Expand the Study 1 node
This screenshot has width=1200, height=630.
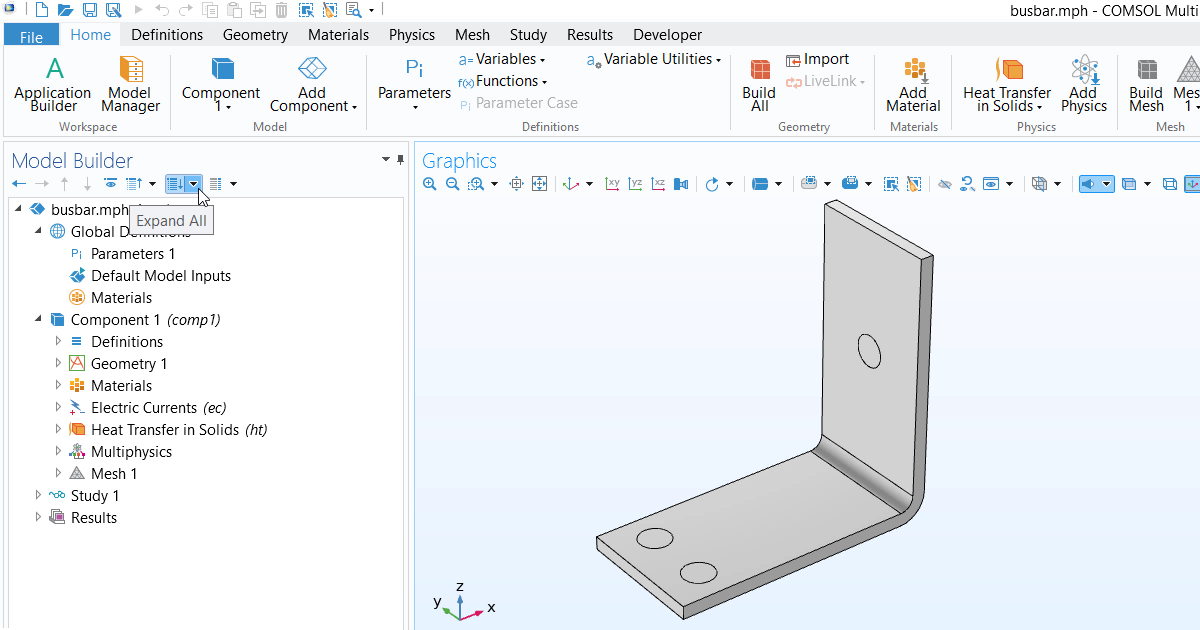coord(38,496)
